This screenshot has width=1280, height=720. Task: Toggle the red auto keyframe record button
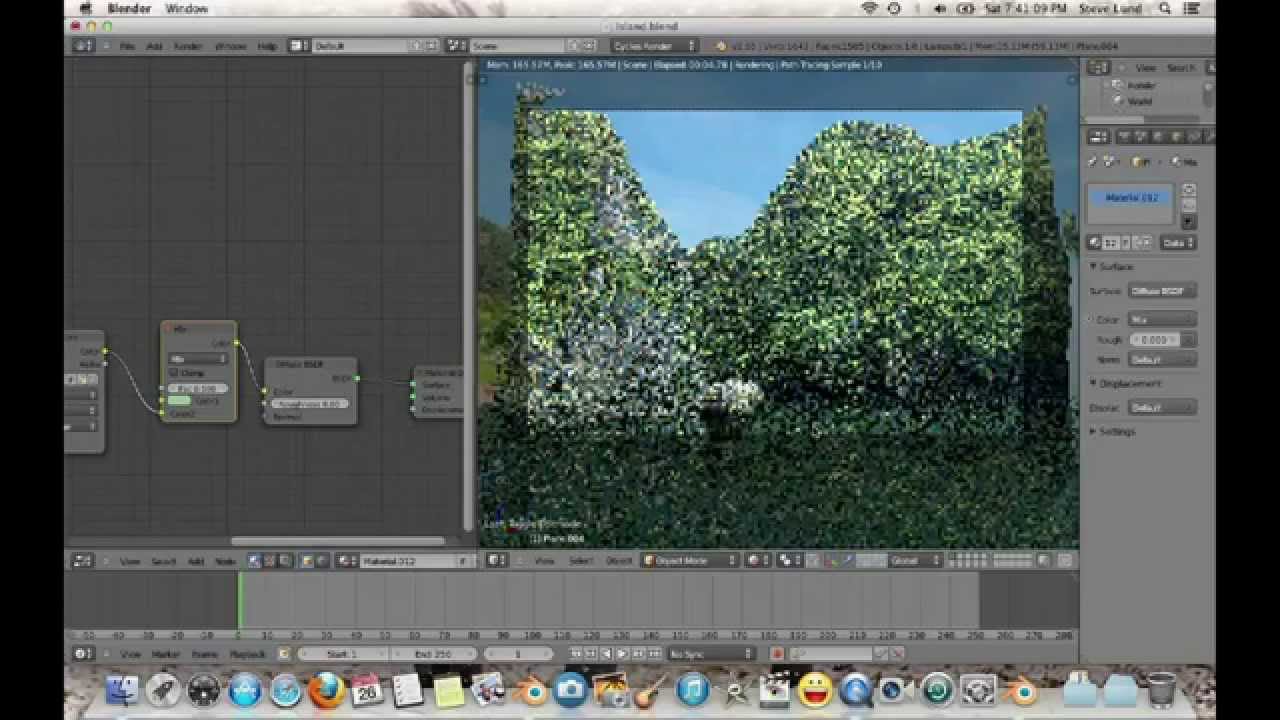pyautogui.click(x=776, y=653)
